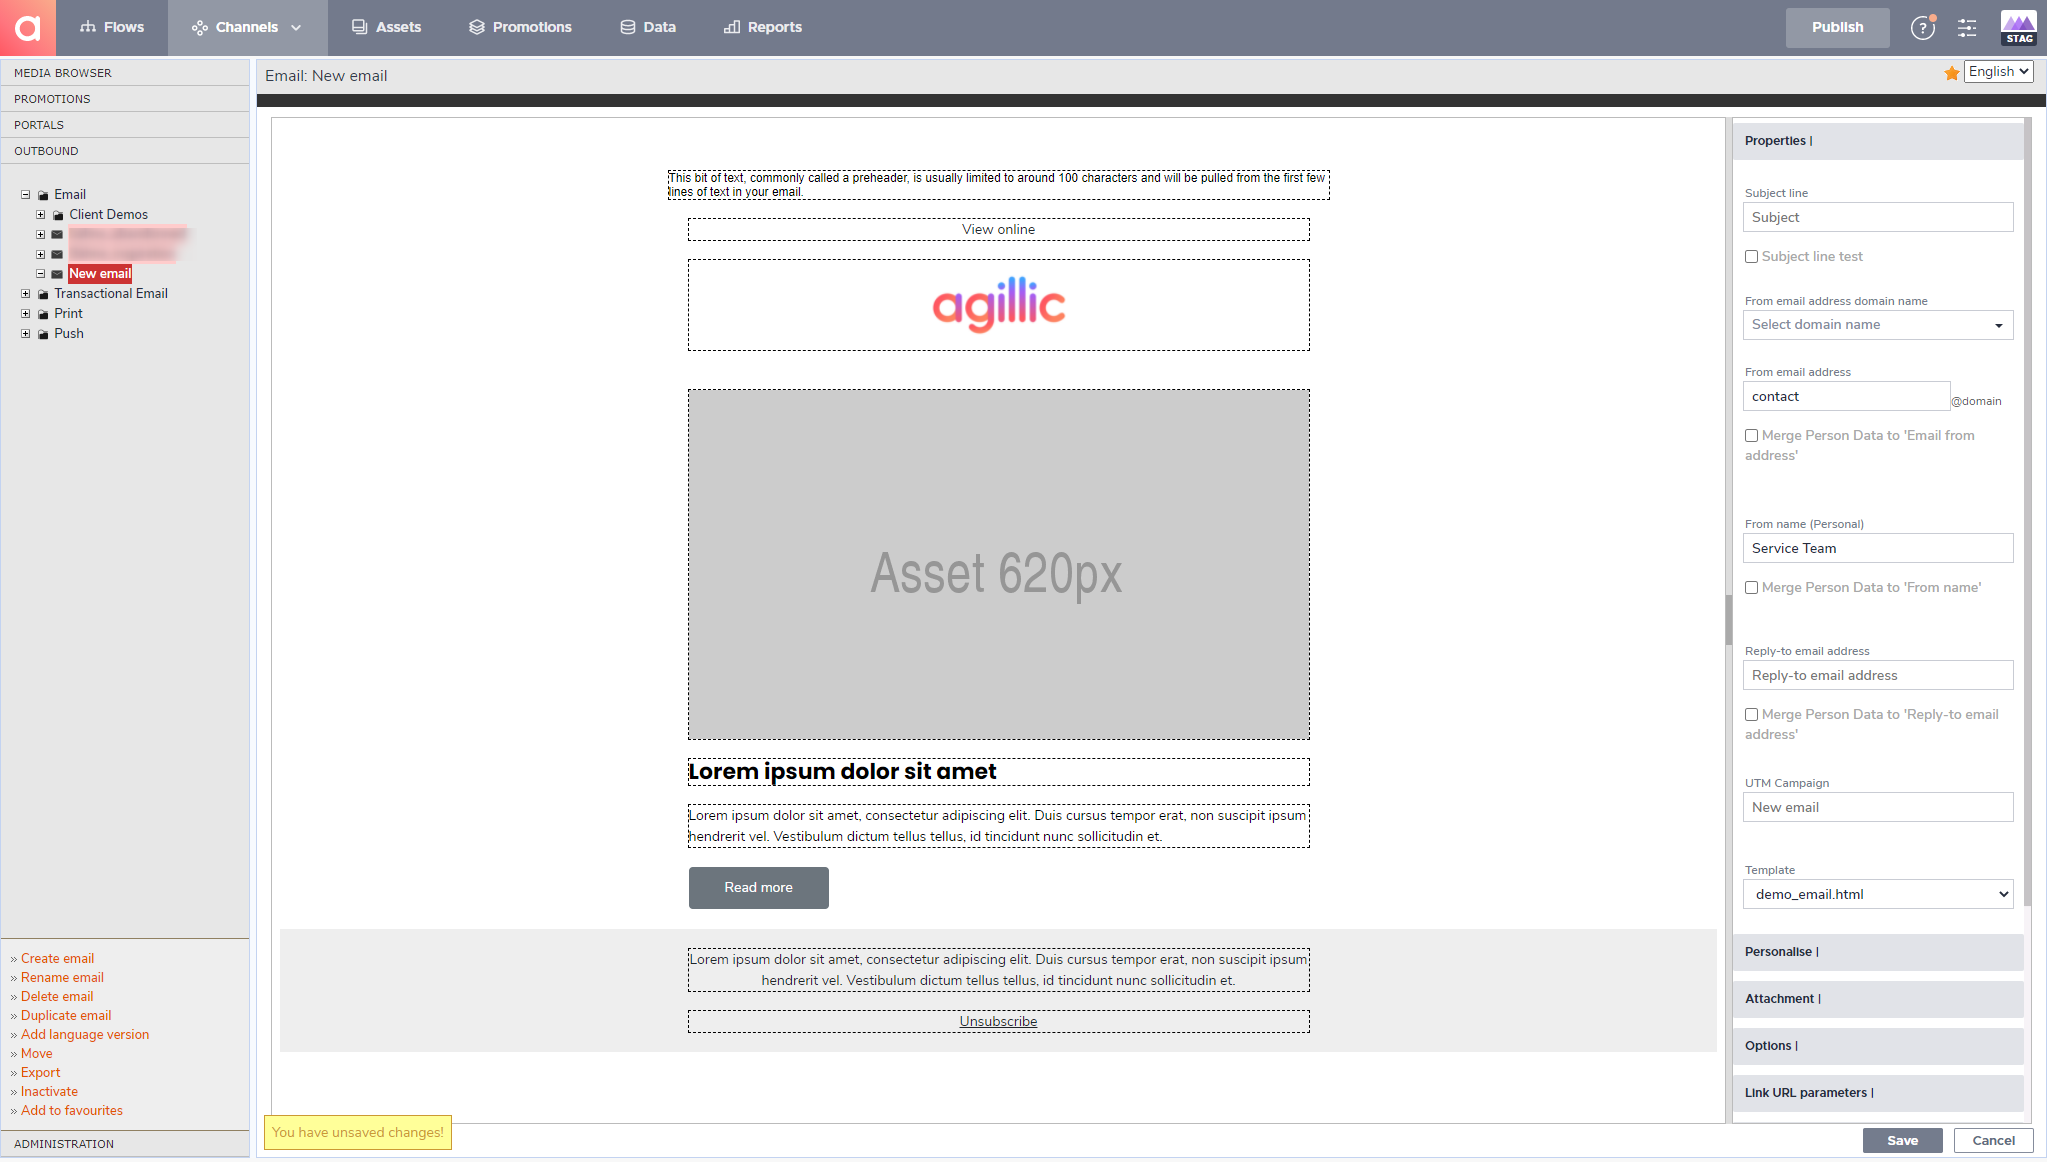Screen dimensions: 2047x1162
Task: Check Merge Person Data to 'From name'
Action: point(1751,588)
